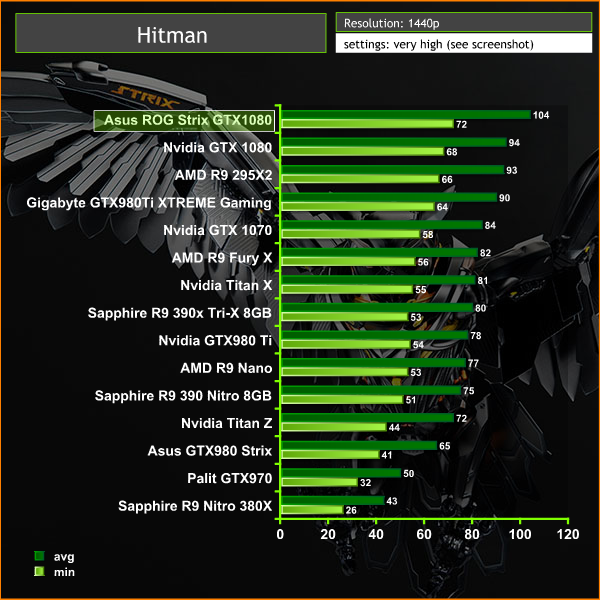Select the 64 min bar of Gigabyte GTX980Ti

tap(358, 207)
